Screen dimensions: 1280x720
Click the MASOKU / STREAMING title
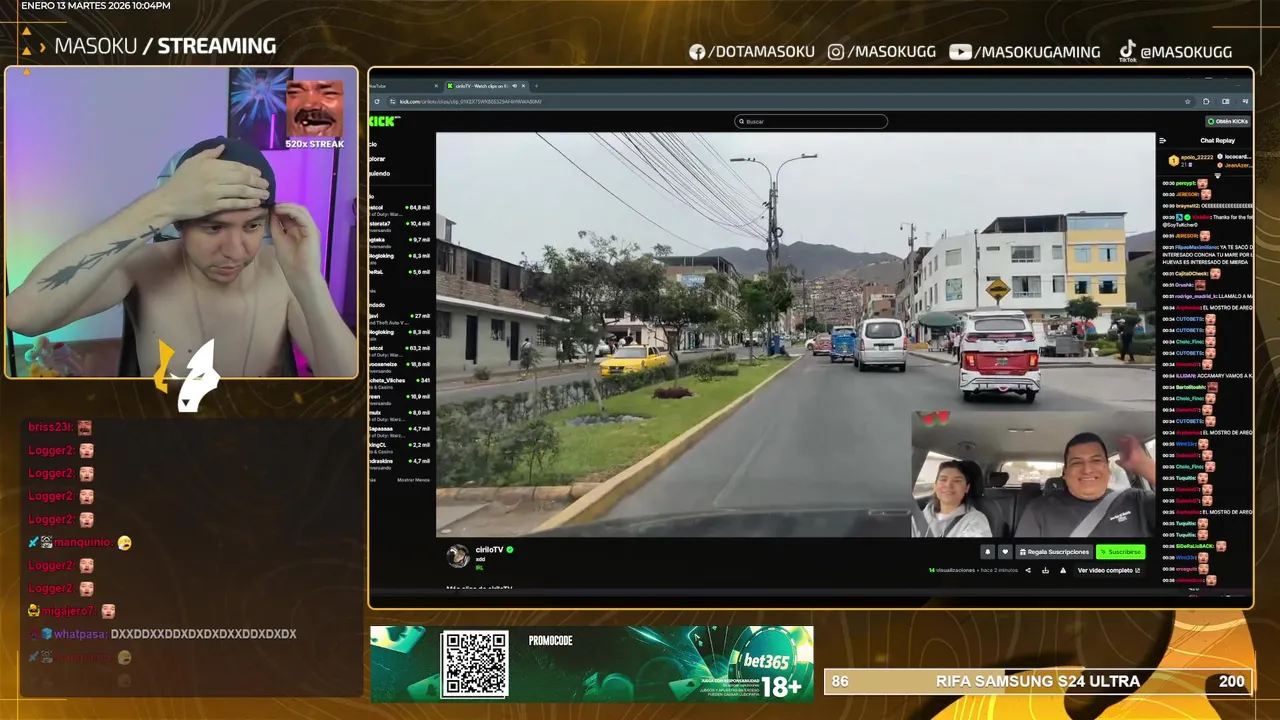pyautogui.click(x=165, y=46)
